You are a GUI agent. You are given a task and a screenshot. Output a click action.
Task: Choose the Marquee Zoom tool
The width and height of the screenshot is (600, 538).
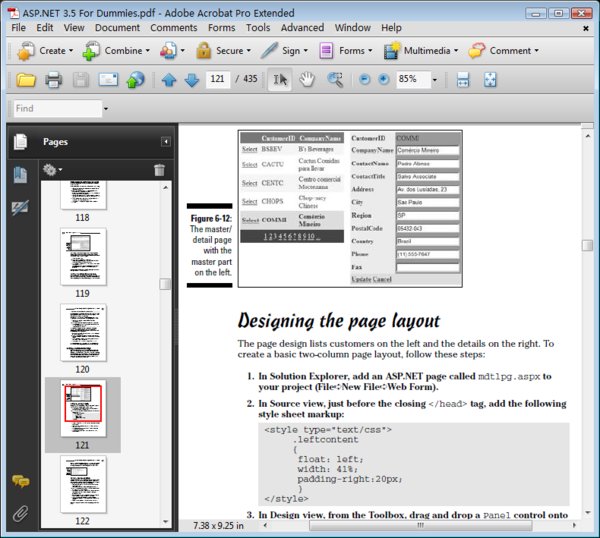[x=335, y=80]
